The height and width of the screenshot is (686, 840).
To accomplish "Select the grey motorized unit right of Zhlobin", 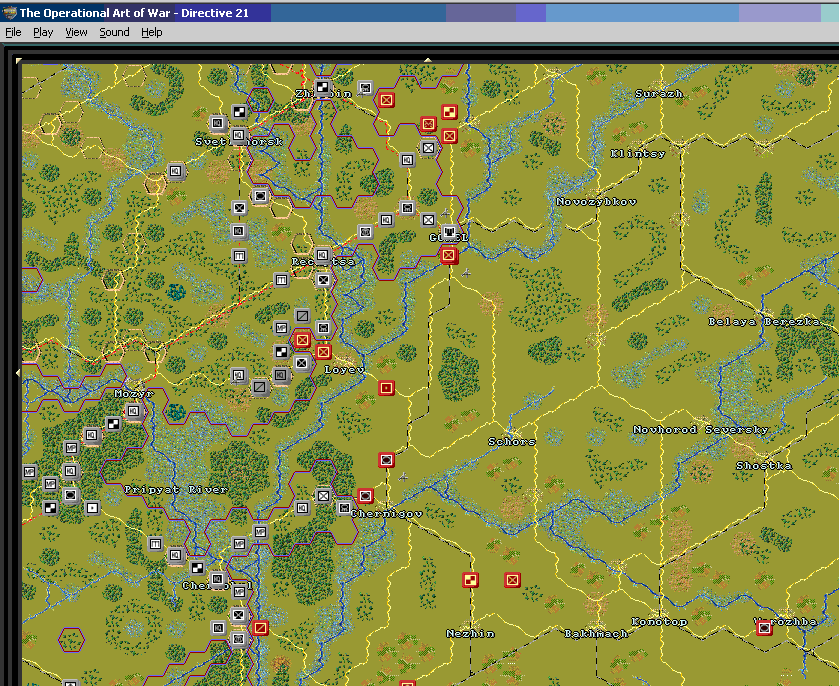I will [365, 88].
